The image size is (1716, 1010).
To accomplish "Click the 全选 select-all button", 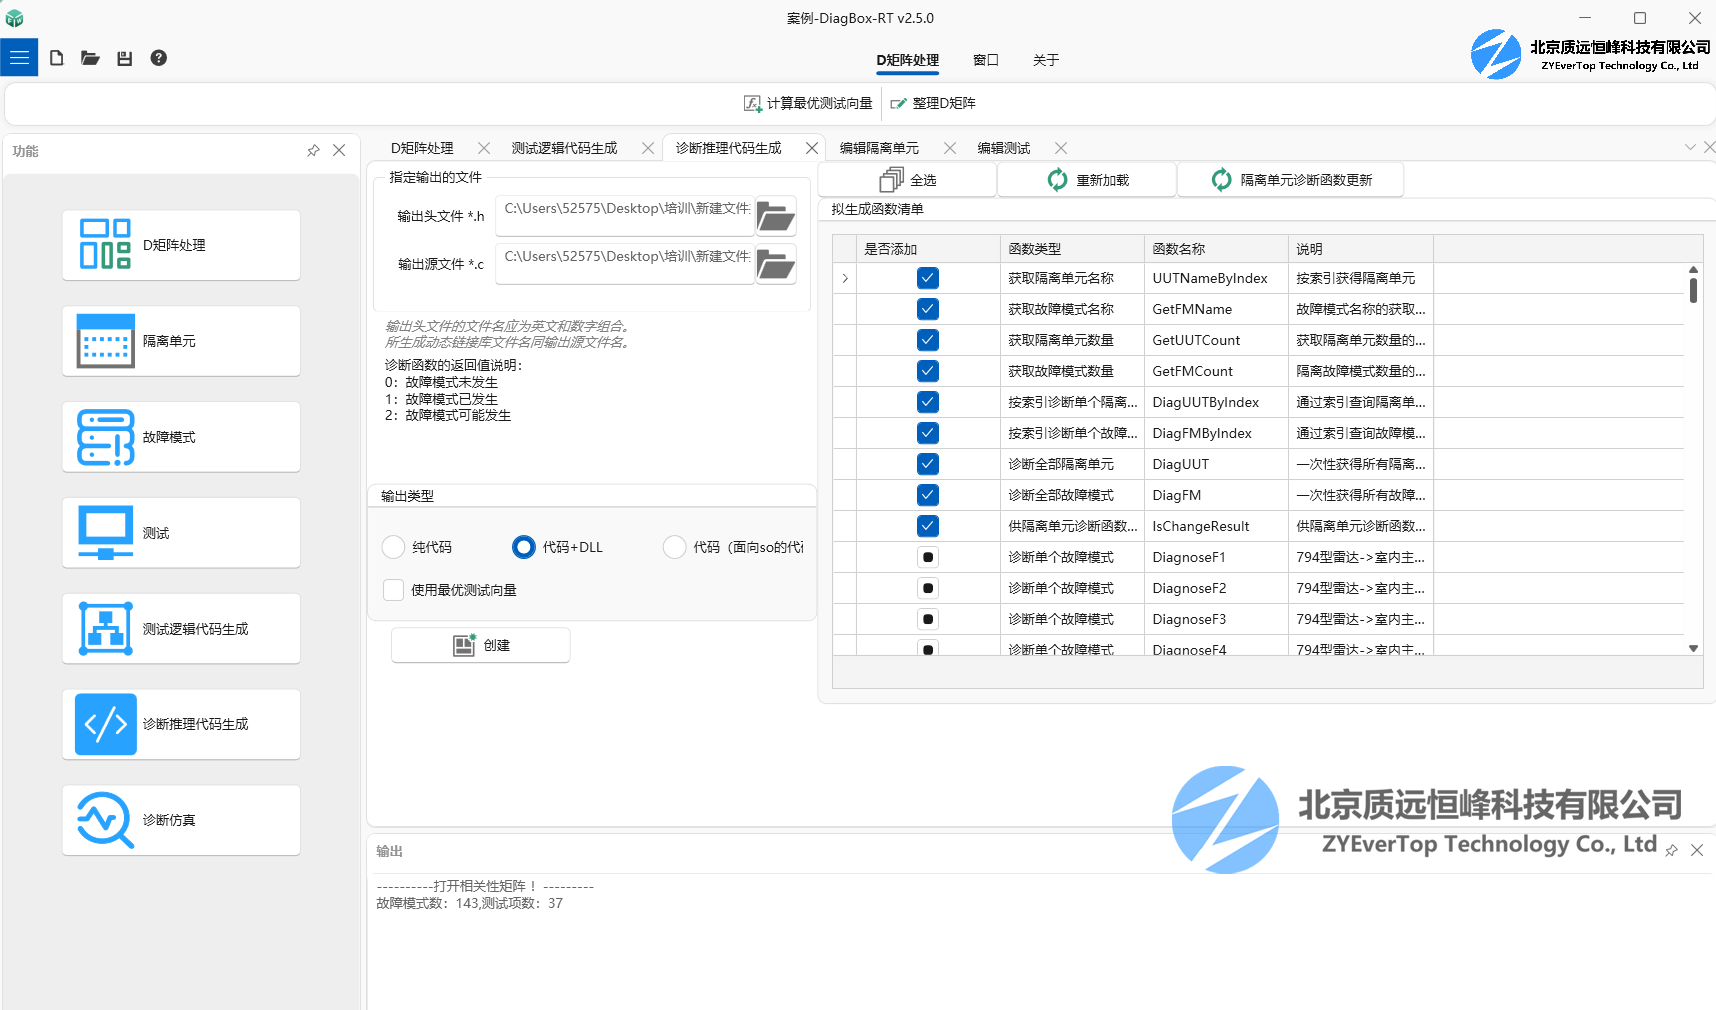I will pos(908,180).
